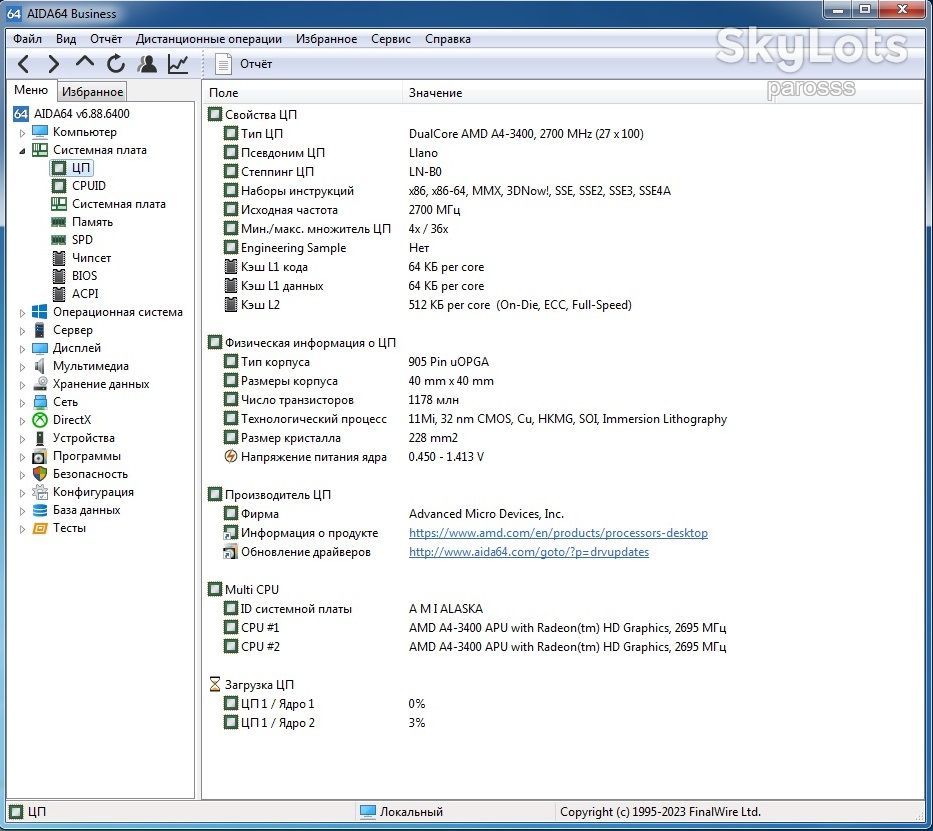Go forward with the right arrow toolbar icon
Screen dimensions: 933x831
[54, 64]
